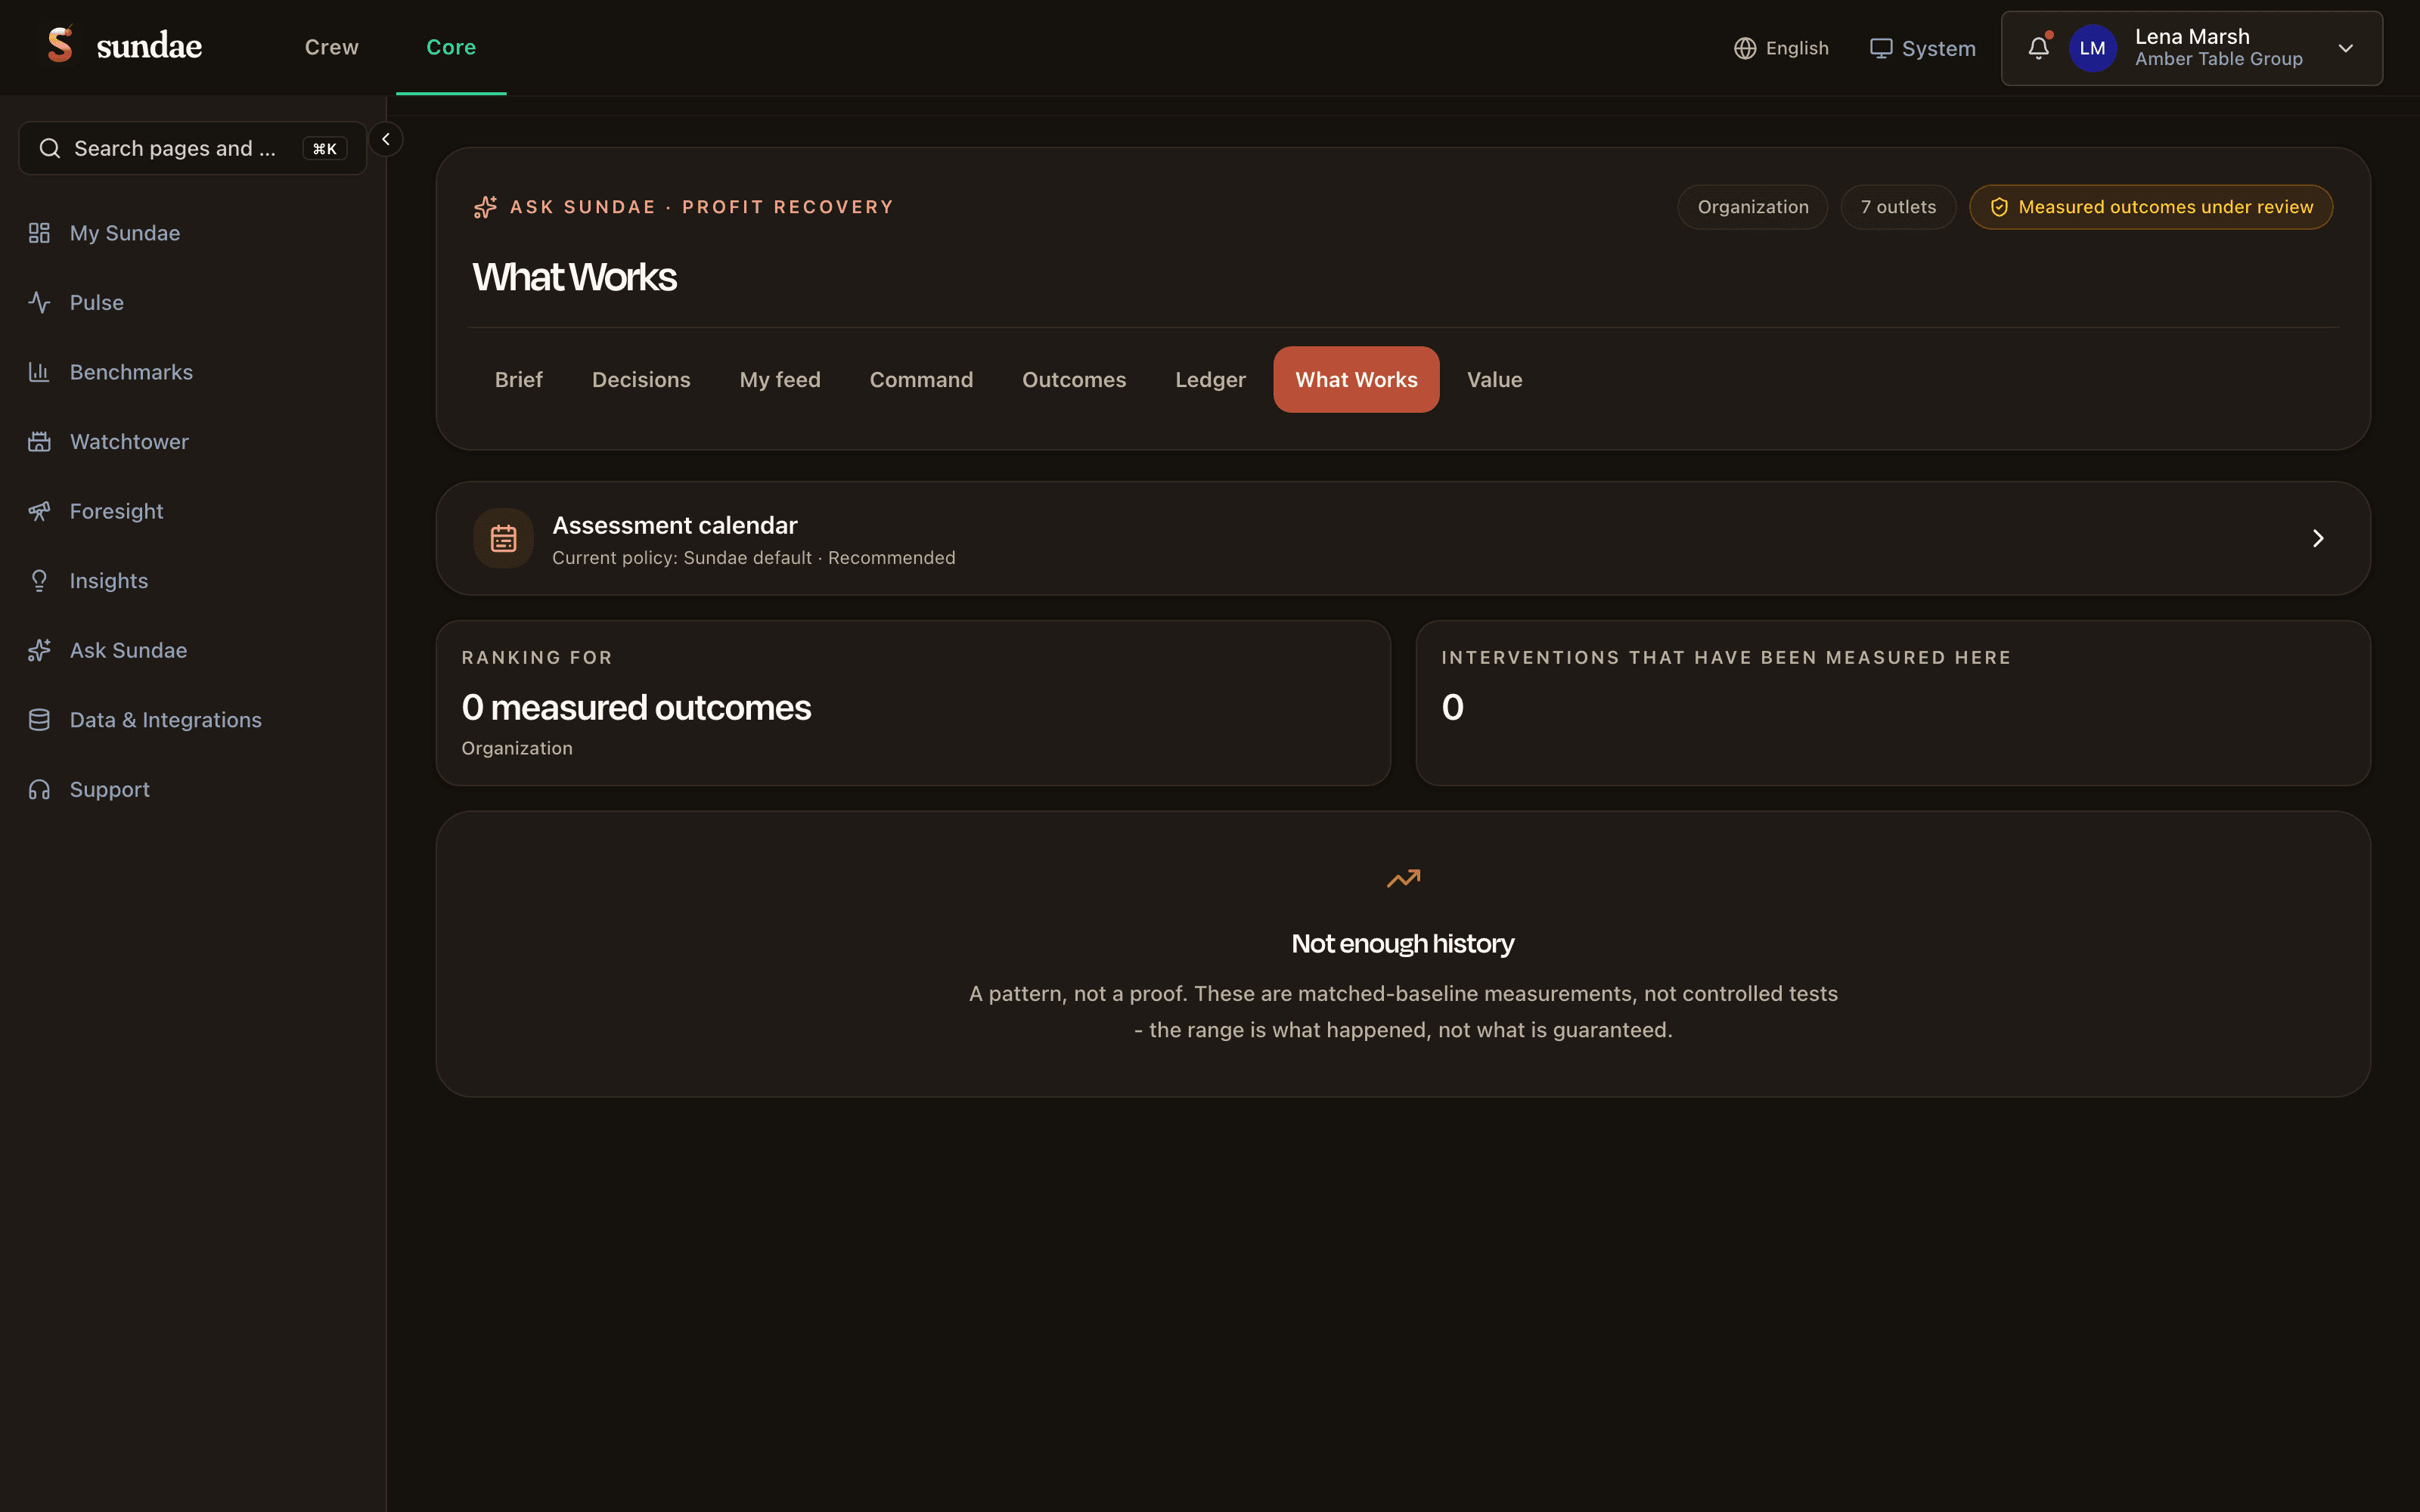Click the Sundae logo icon
The width and height of the screenshot is (2420, 1512).
coord(61,44)
